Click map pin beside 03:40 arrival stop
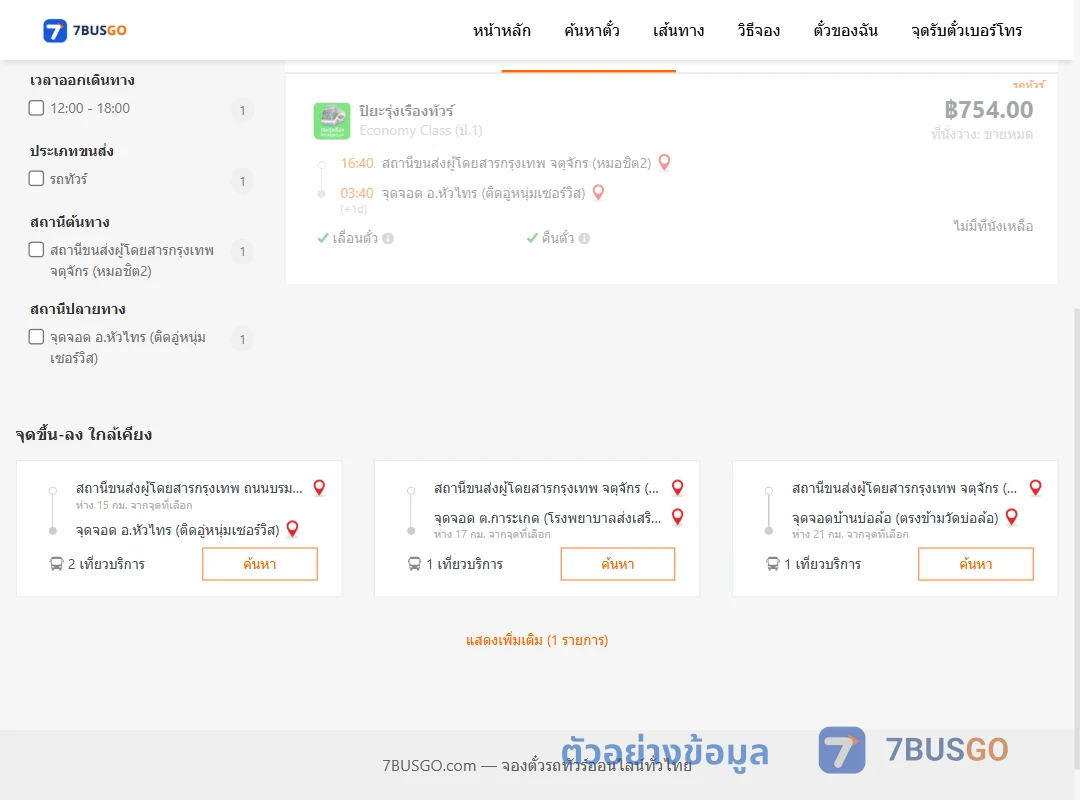The image size is (1080, 800). [599, 192]
